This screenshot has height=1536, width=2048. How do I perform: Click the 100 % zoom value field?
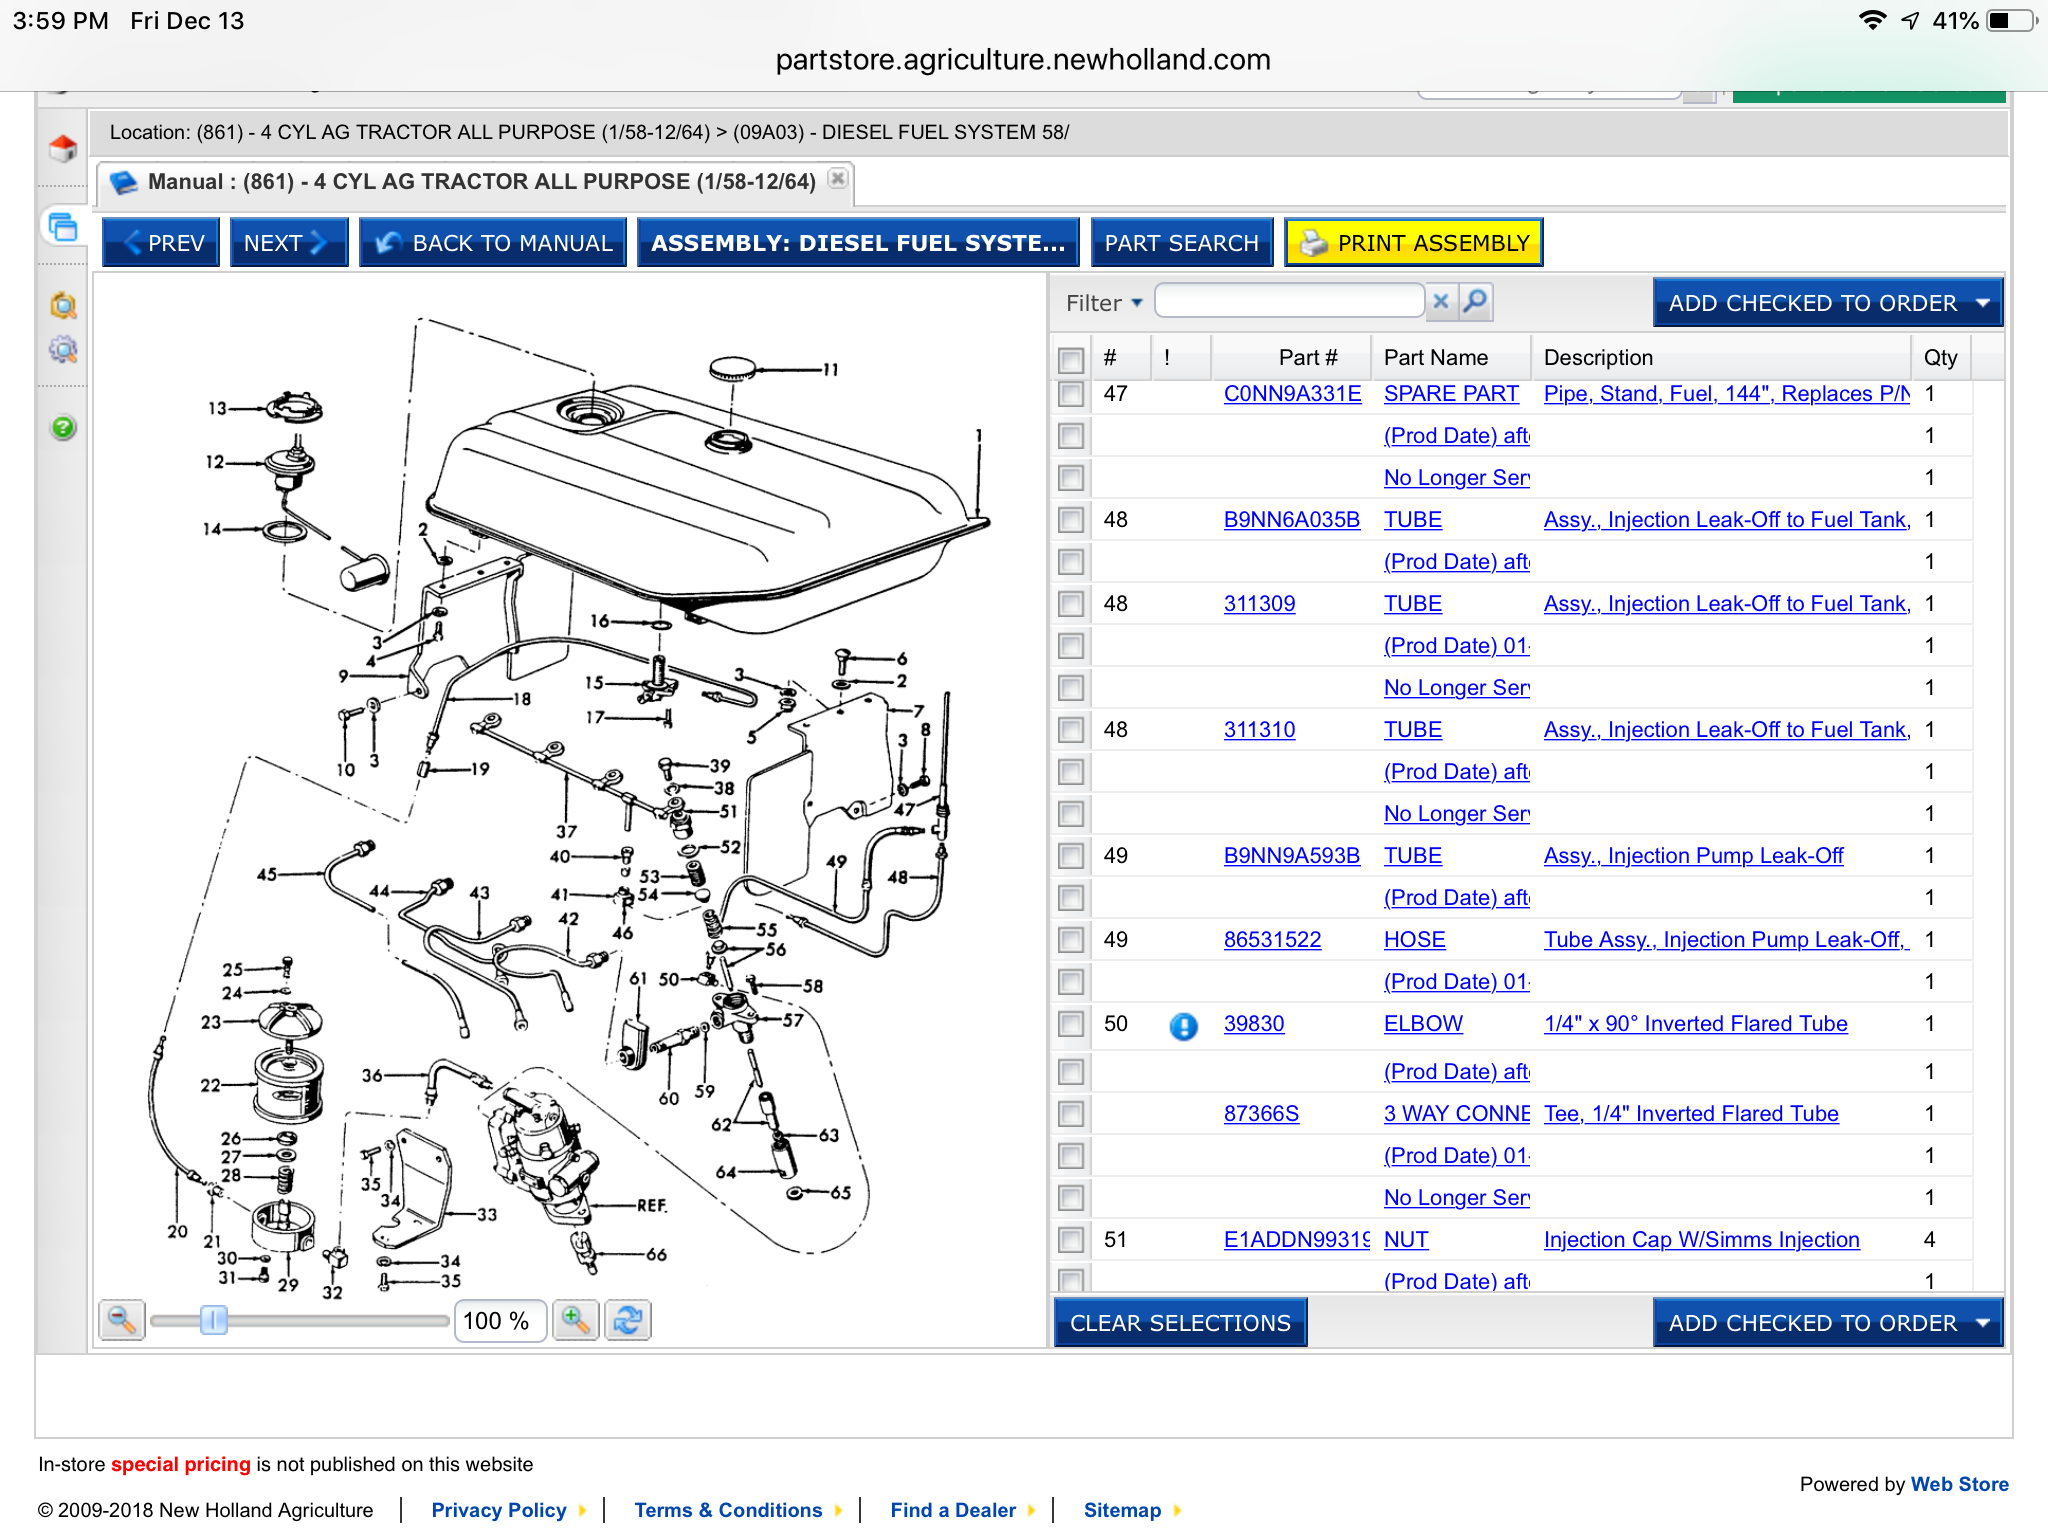coord(500,1321)
